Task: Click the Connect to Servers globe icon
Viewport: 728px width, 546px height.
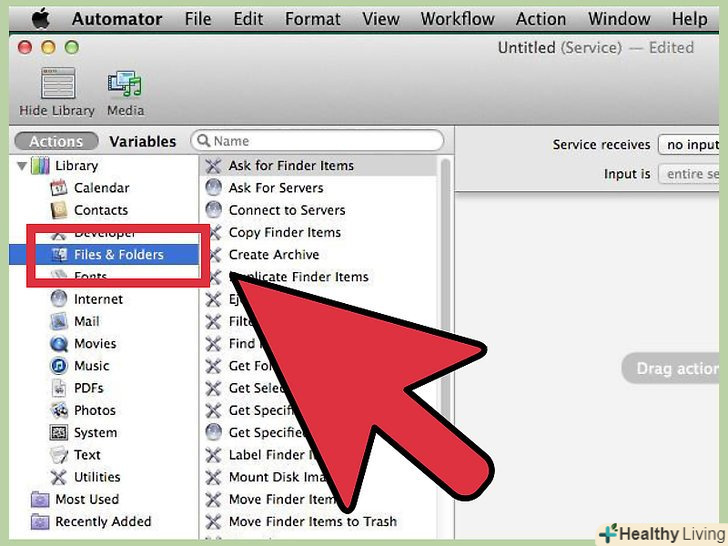Action: click(214, 210)
